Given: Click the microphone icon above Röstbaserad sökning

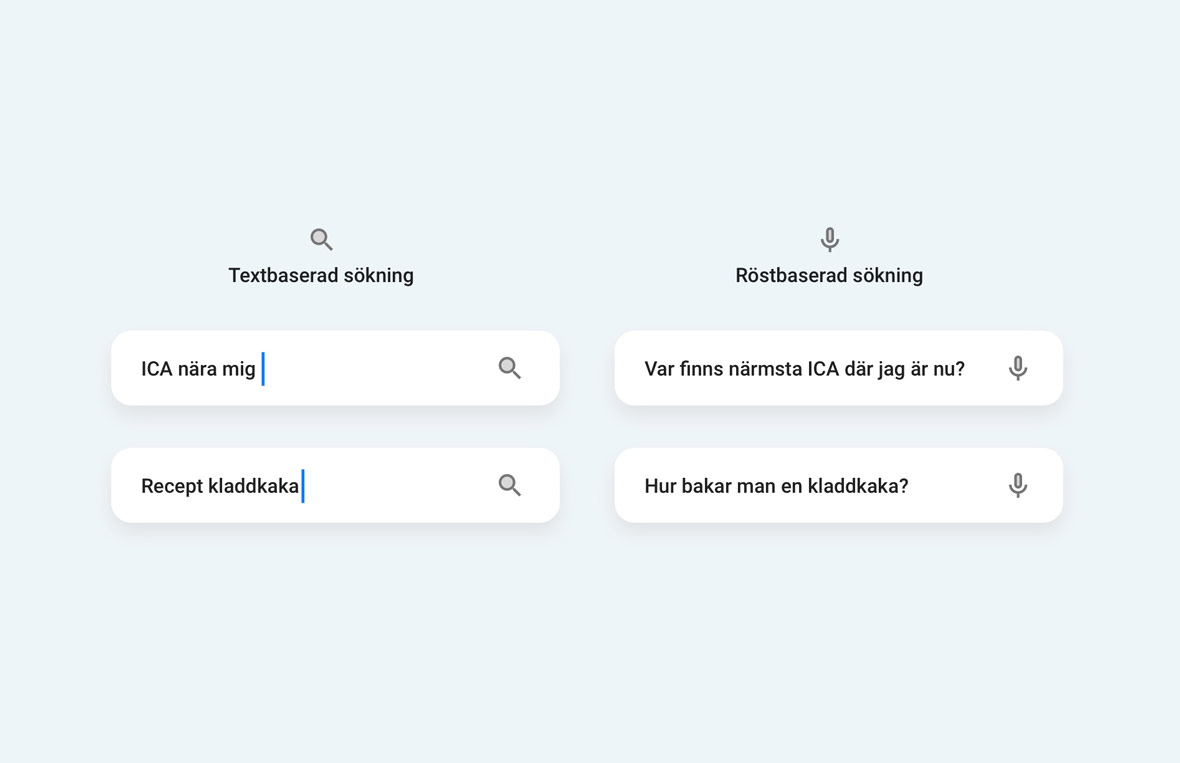Looking at the screenshot, I should (829, 240).
